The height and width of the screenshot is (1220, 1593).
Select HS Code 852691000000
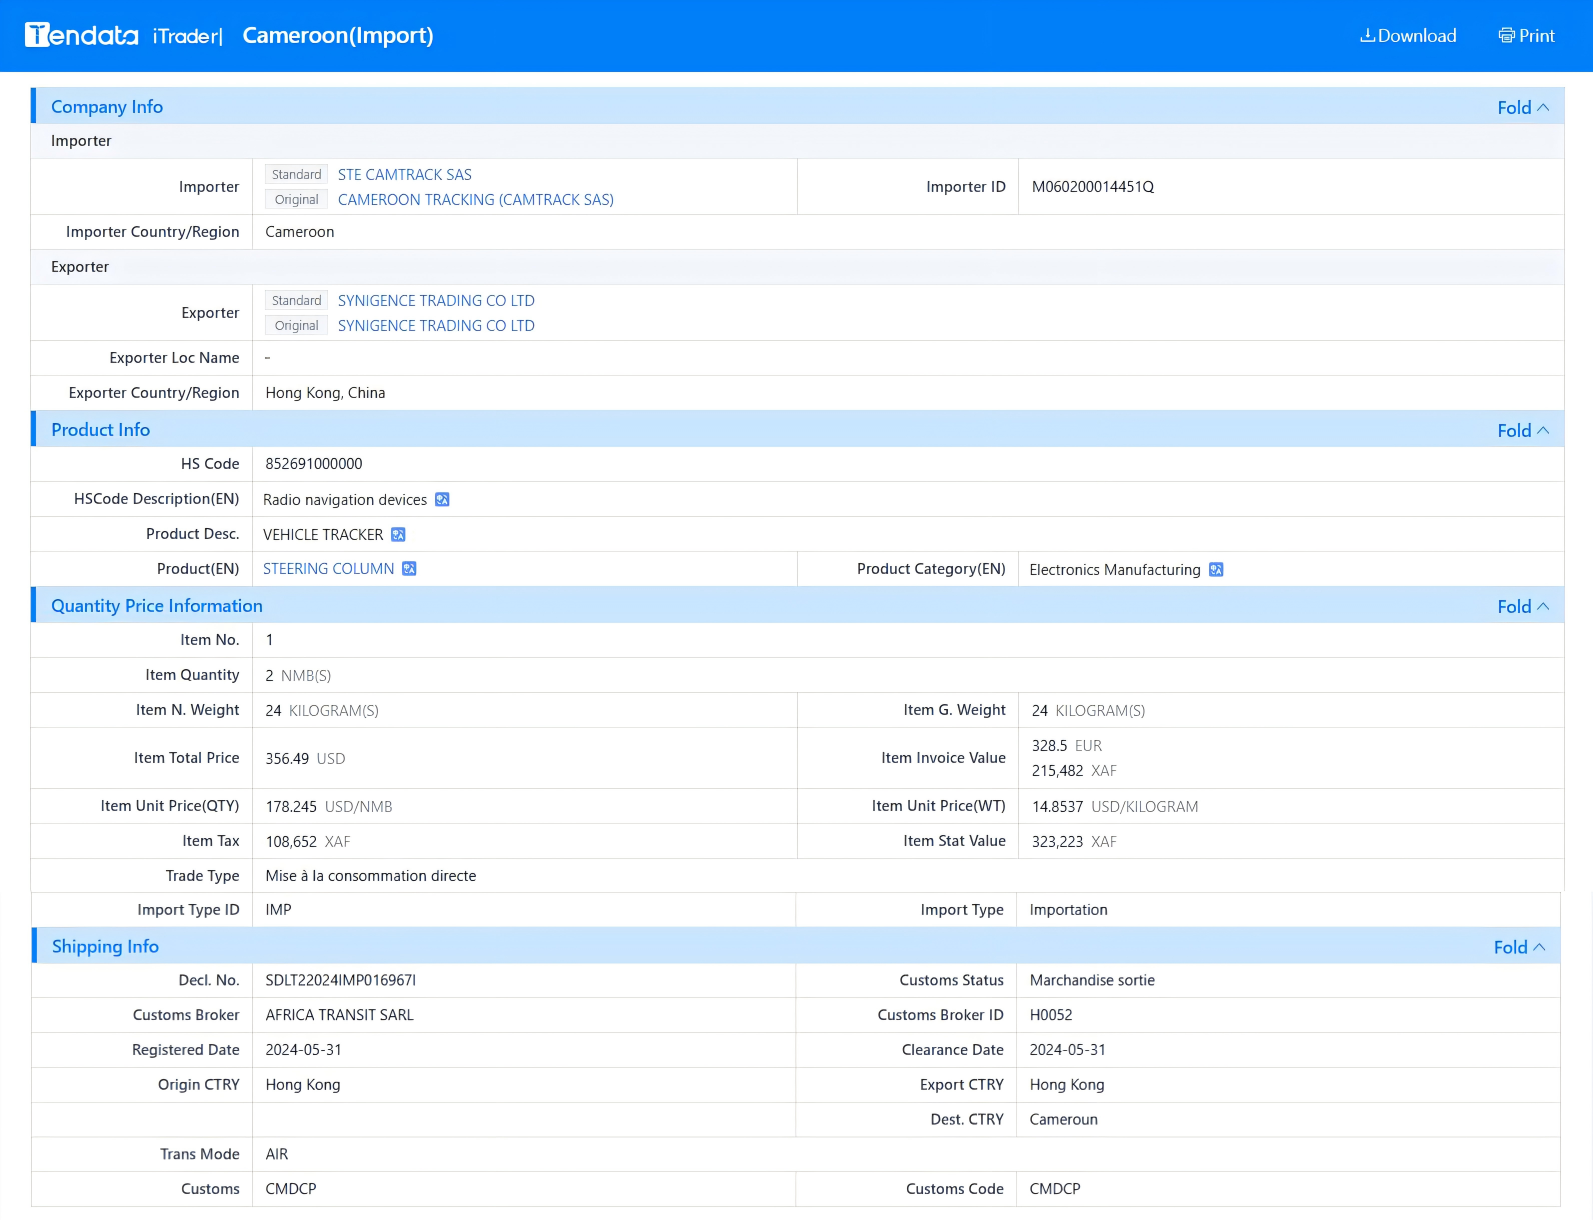(x=314, y=463)
